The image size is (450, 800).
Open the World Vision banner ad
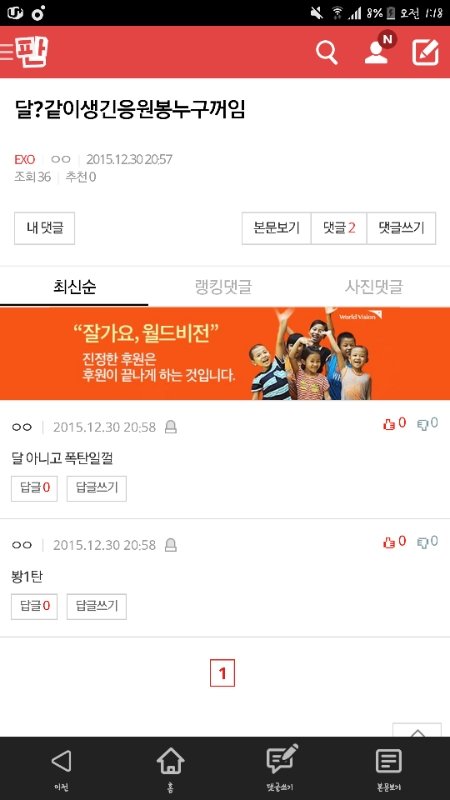click(x=225, y=354)
